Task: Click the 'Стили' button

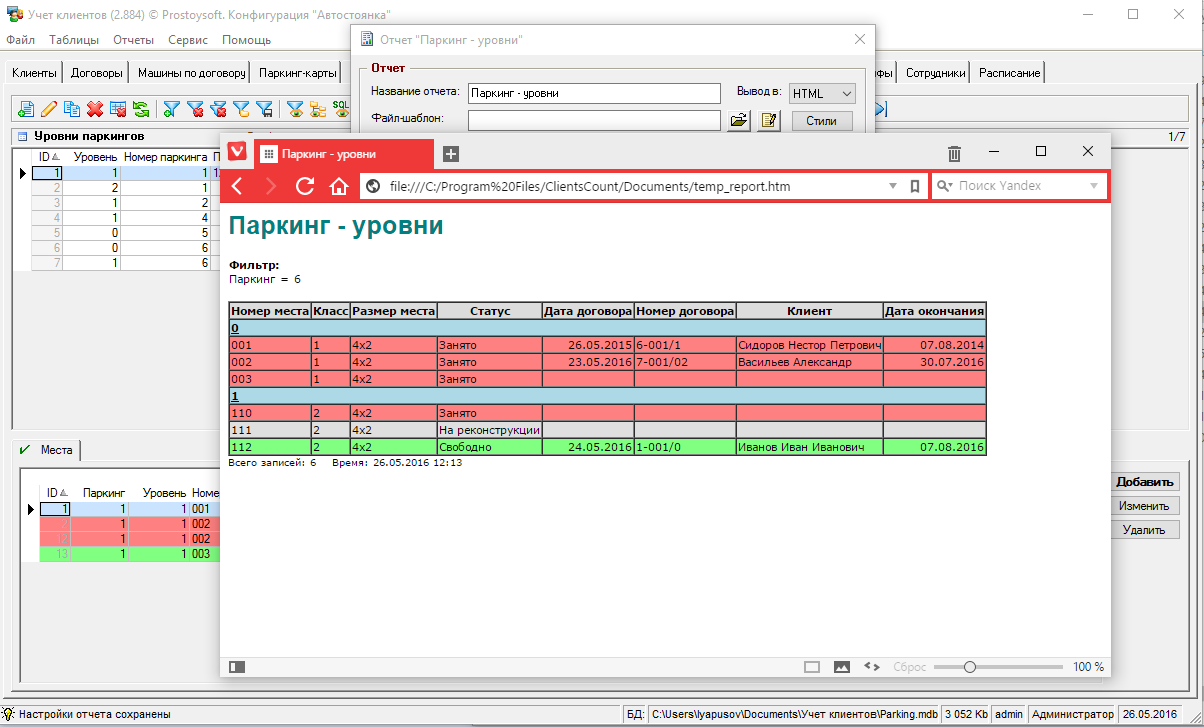Action: 822,121
